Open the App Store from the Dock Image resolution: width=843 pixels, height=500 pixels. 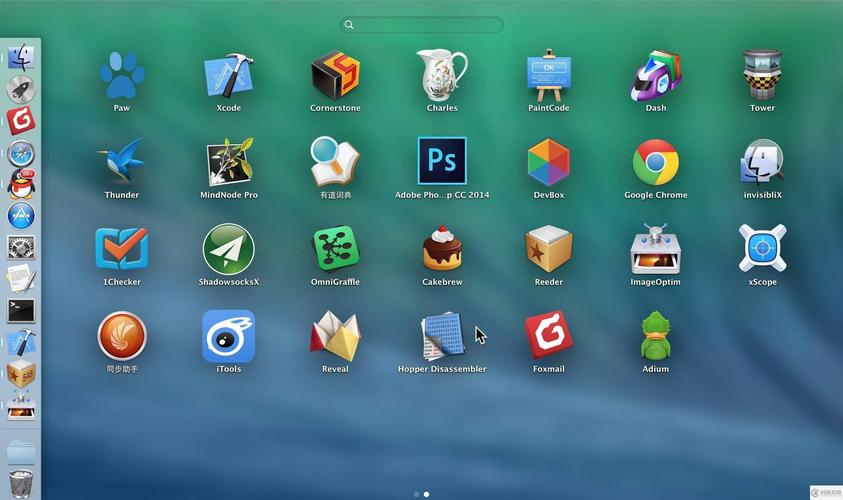21,216
